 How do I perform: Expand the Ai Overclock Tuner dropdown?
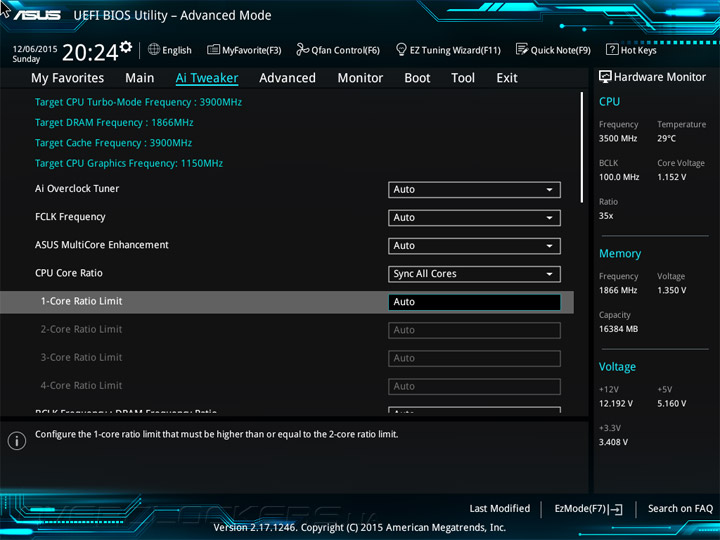pos(474,190)
